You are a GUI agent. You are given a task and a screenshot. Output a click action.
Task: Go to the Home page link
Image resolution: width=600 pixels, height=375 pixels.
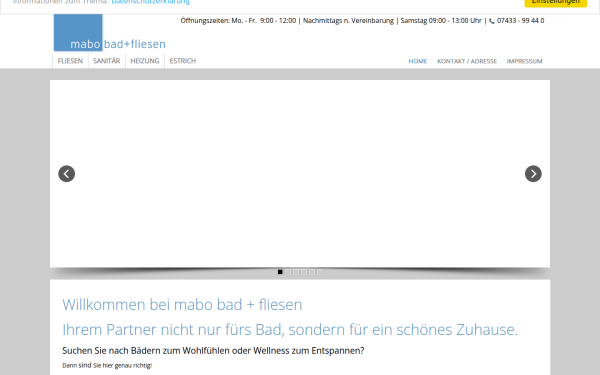coord(417,61)
